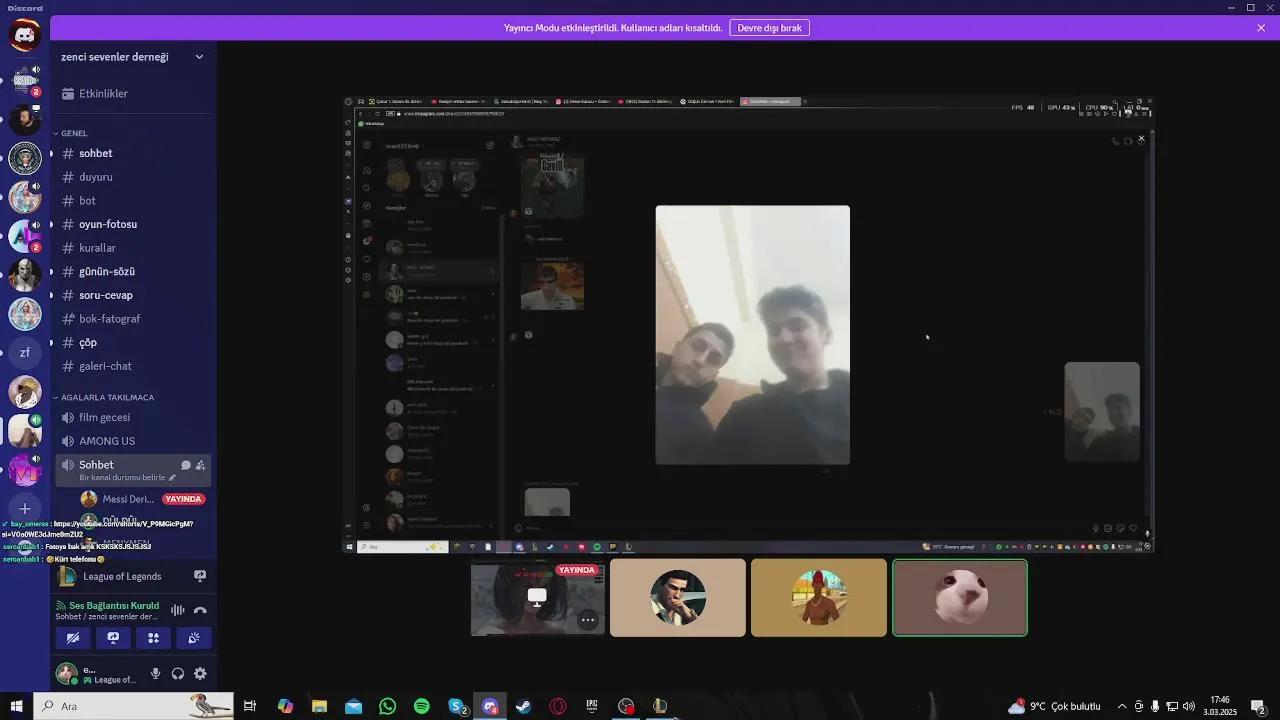Open Spotify from the taskbar

[x=421, y=706]
